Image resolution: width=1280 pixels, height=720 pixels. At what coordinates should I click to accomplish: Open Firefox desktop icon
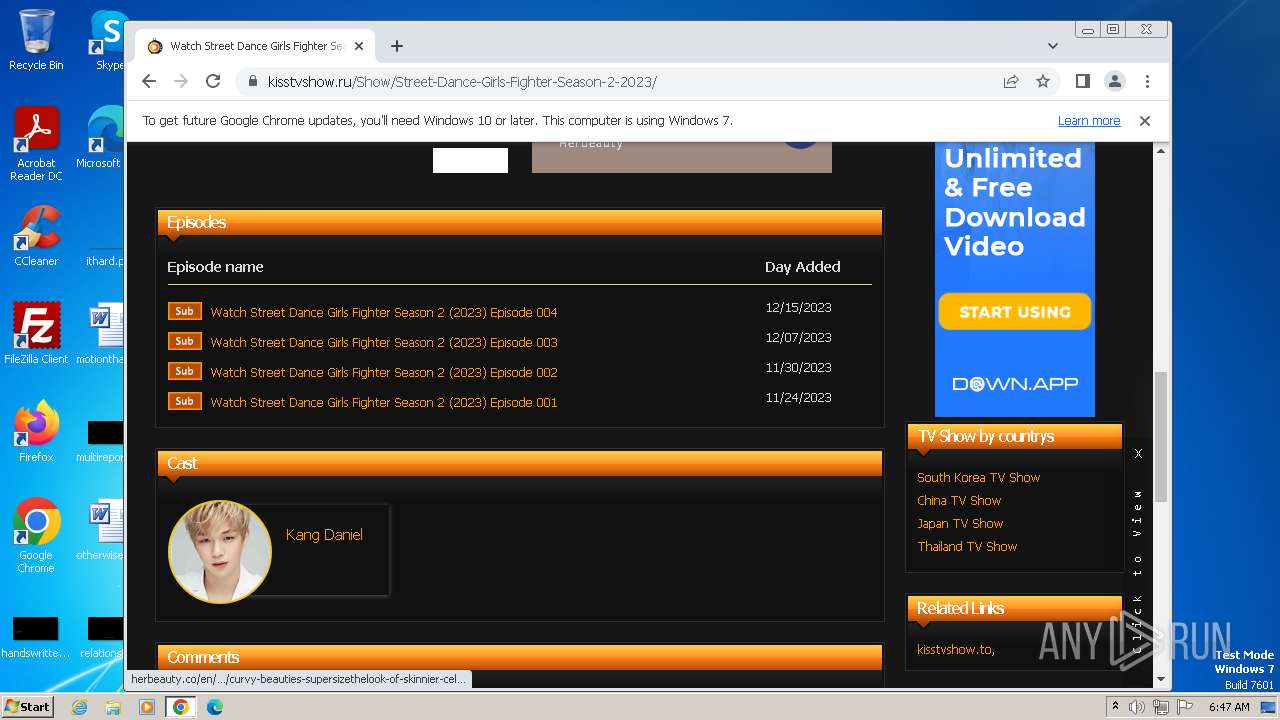point(36,432)
